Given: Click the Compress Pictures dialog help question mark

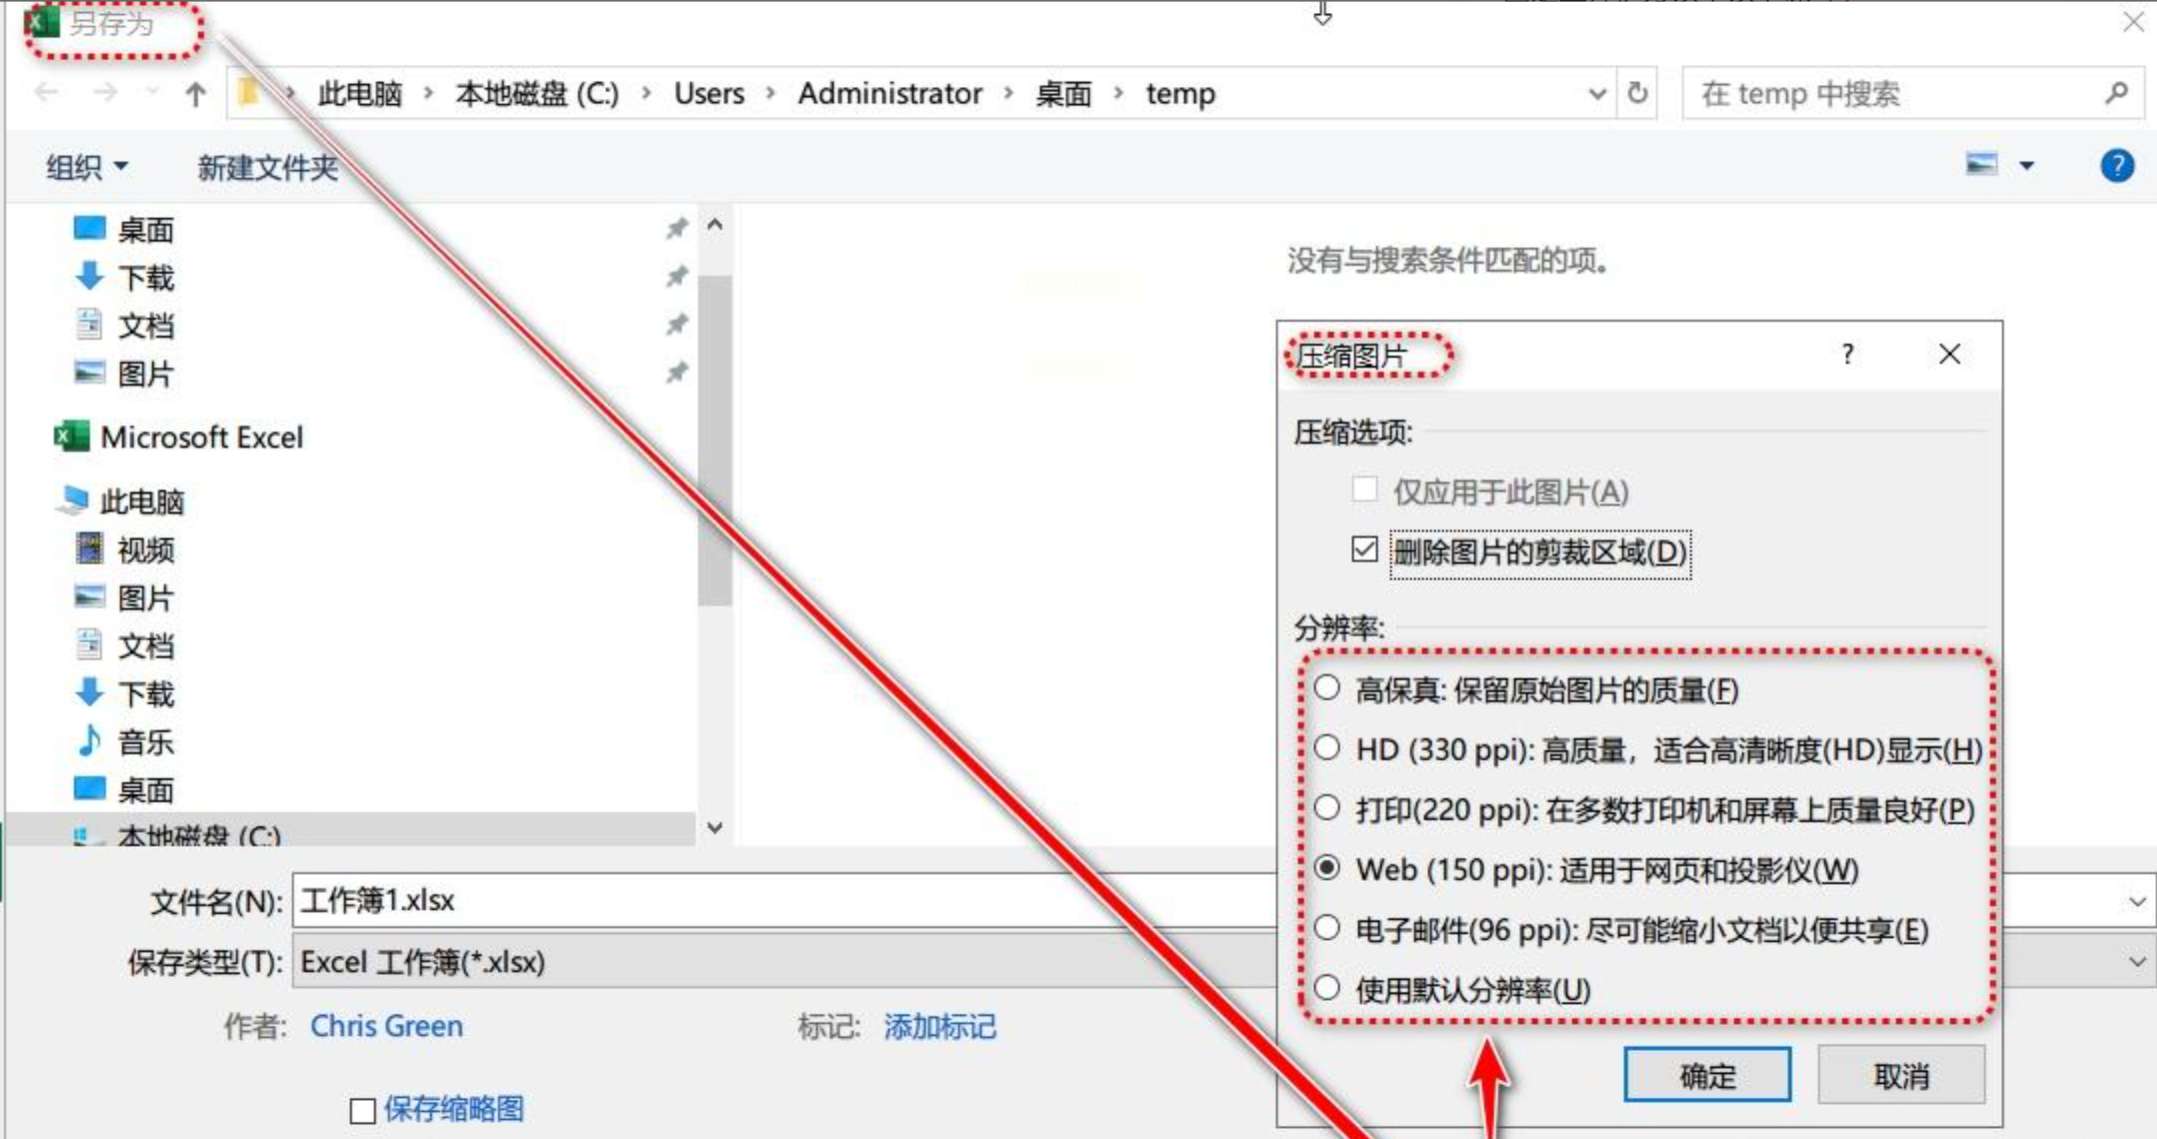Looking at the screenshot, I should (x=1847, y=354).
